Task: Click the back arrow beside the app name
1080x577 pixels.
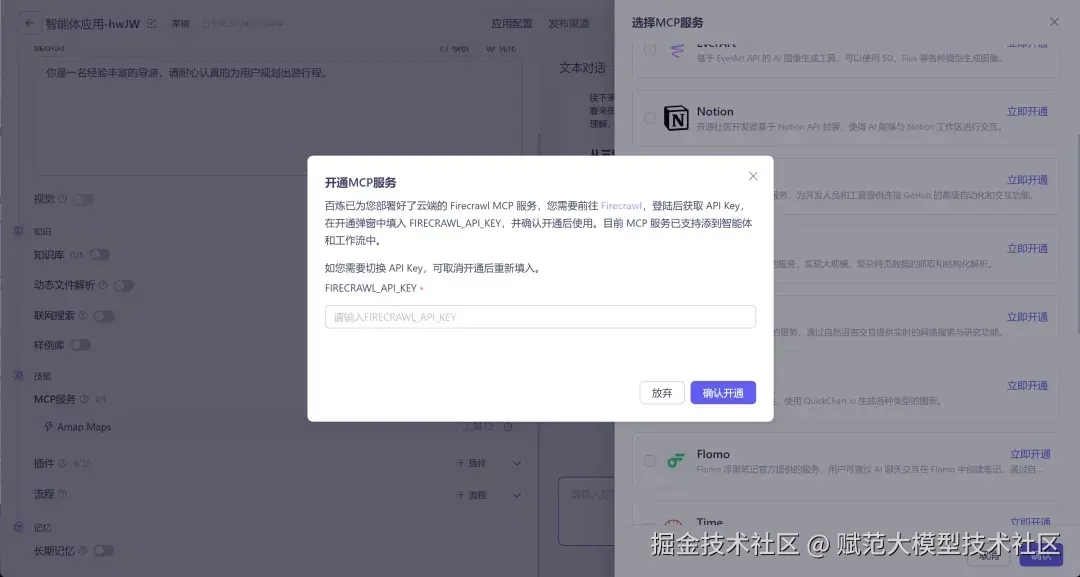Action: click(29, 22)
